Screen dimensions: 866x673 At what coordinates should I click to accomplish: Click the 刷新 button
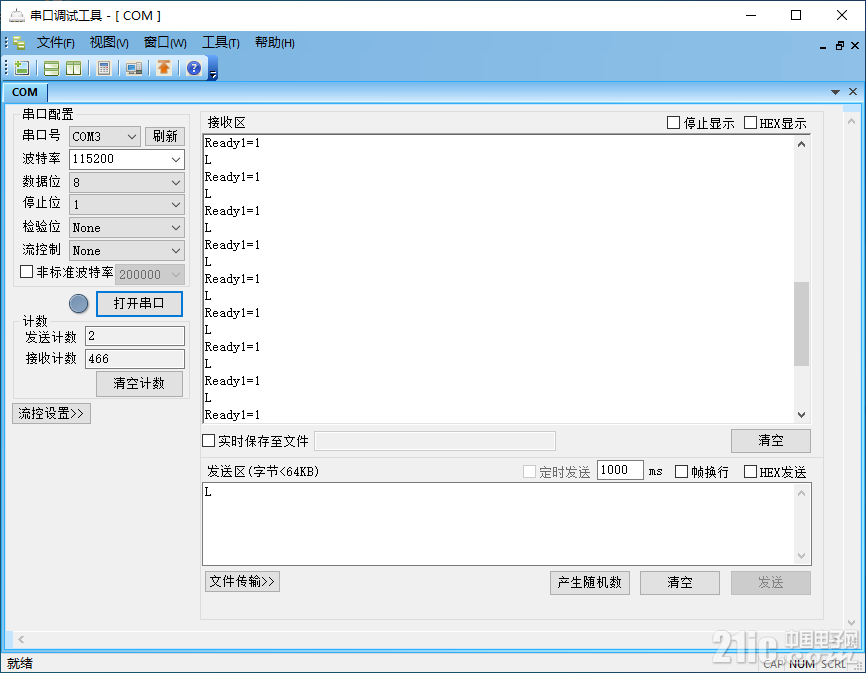coord(165,136)
